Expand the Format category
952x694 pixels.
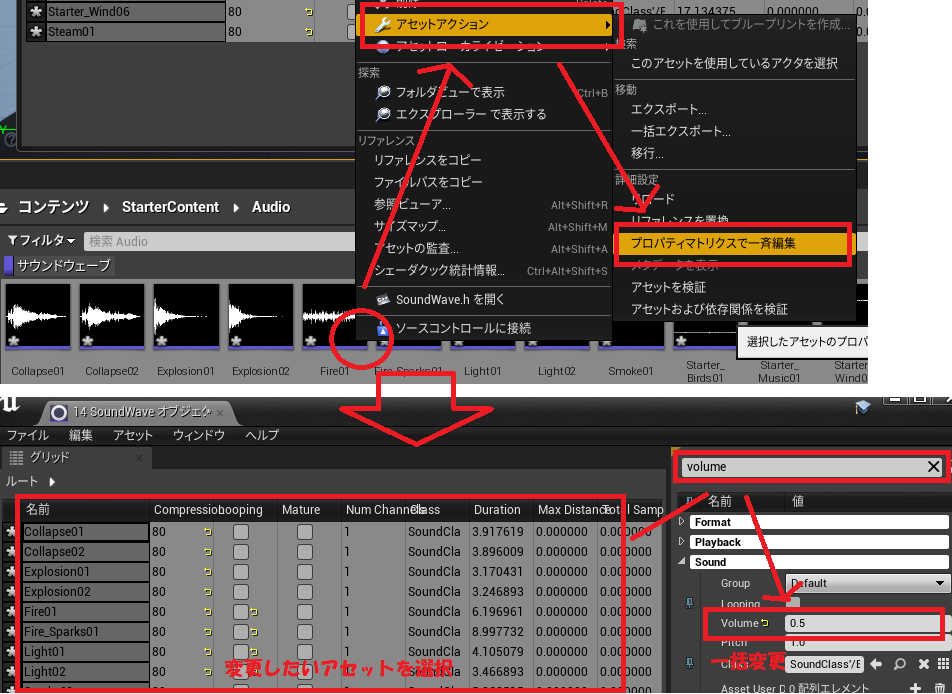pos(681,522)
